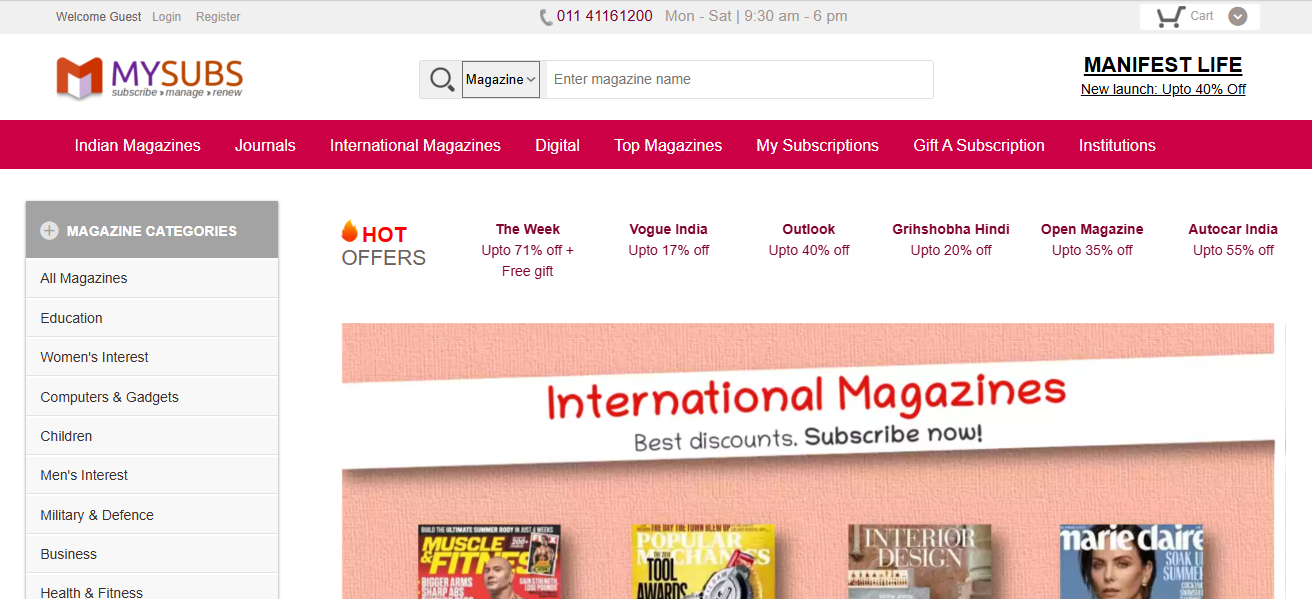Select the Women's Interest category
The width and height of the screenshot is (1312, 599).
coord(152,357)
